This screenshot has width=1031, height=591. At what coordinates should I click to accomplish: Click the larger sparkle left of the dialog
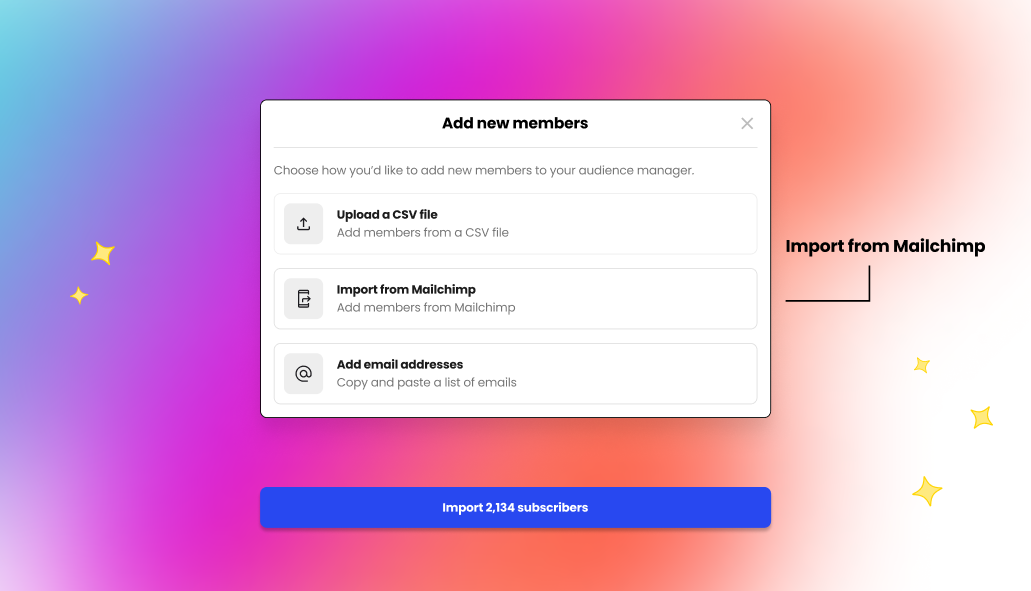pyautogui.click(x=103, y=253)
